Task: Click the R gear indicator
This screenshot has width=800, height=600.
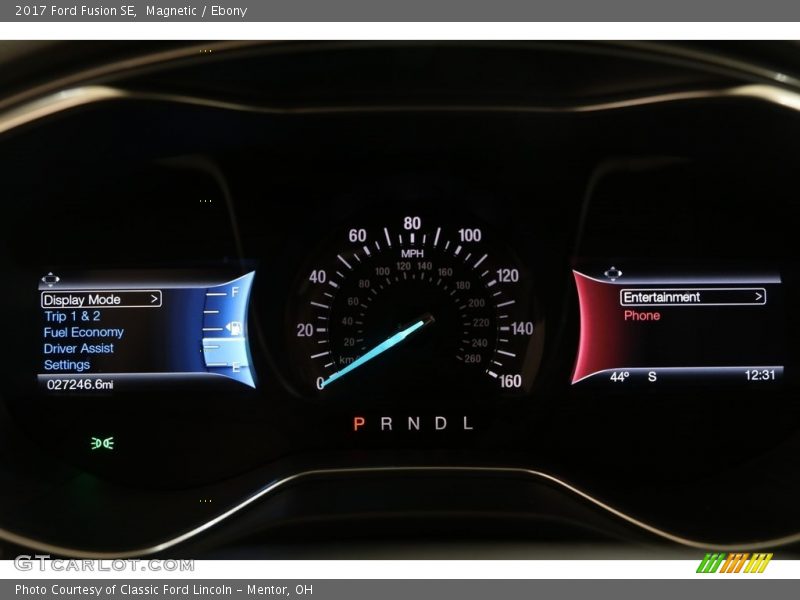Action: click(x=386, y=423)
